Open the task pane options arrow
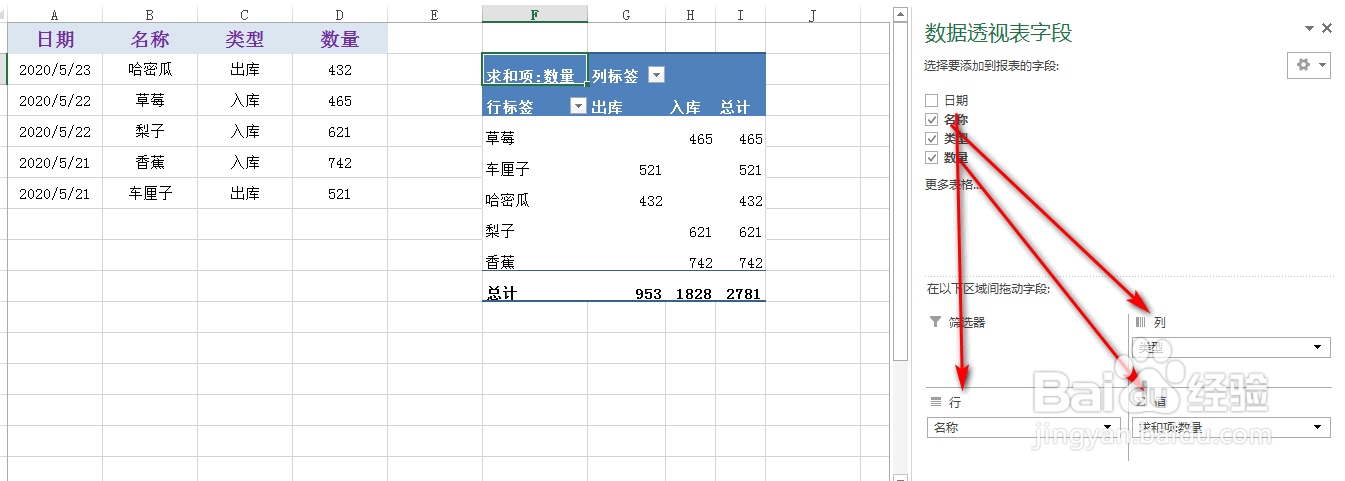 pyautogui.click(x=1309, y=29)
